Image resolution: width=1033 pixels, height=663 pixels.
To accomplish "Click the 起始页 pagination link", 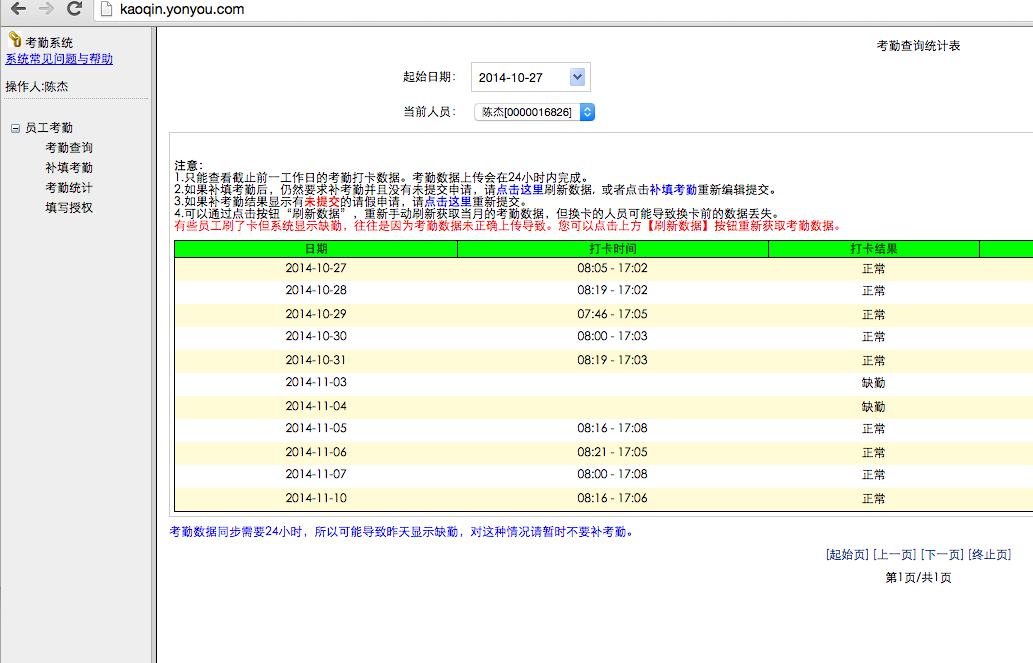I will 847,555.
